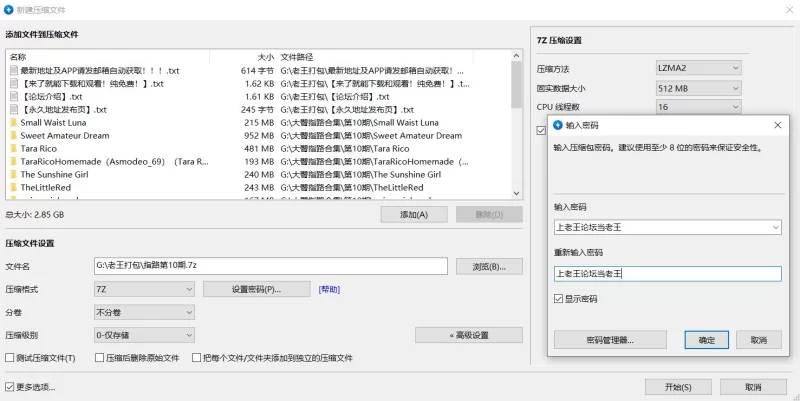Enable 压缩后删除原始文件 checkbox
This screenshot has width=800, height=401.
[x=100, y=358]
